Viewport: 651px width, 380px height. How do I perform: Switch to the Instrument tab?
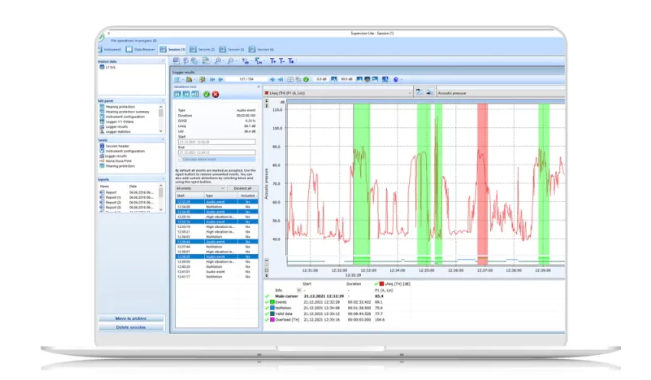pyautogui.click(x=110, y=49)
